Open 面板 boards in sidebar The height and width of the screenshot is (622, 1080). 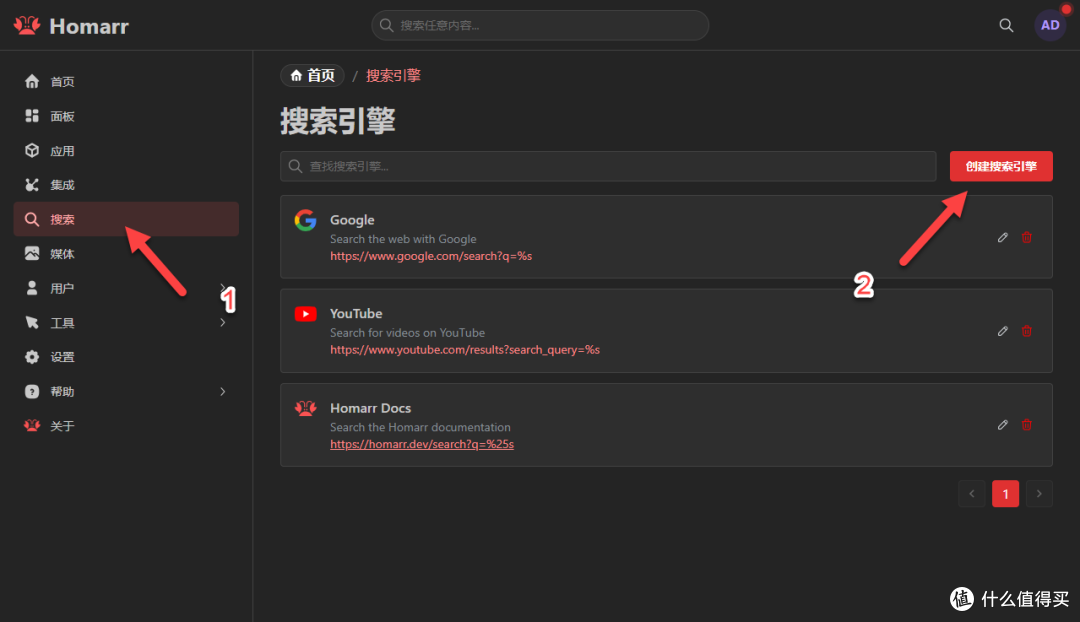126,116
